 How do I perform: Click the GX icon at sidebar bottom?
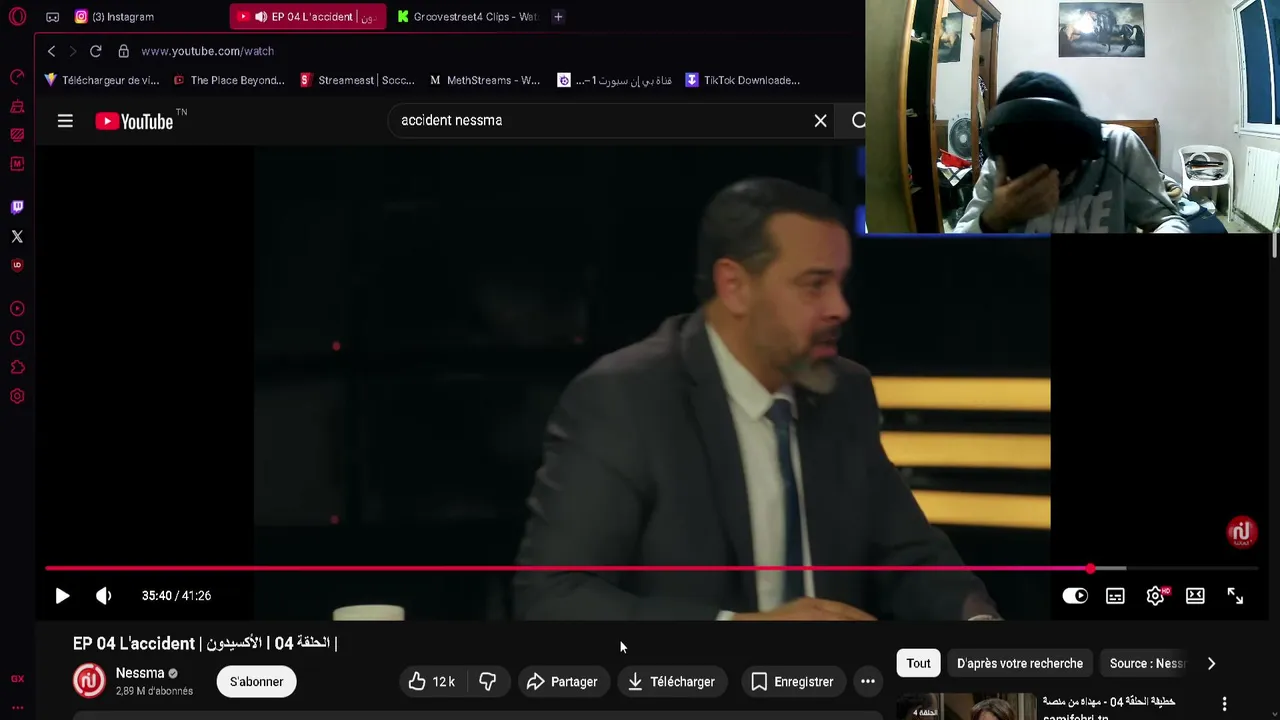pyautogui.click(x=17, y=678)
